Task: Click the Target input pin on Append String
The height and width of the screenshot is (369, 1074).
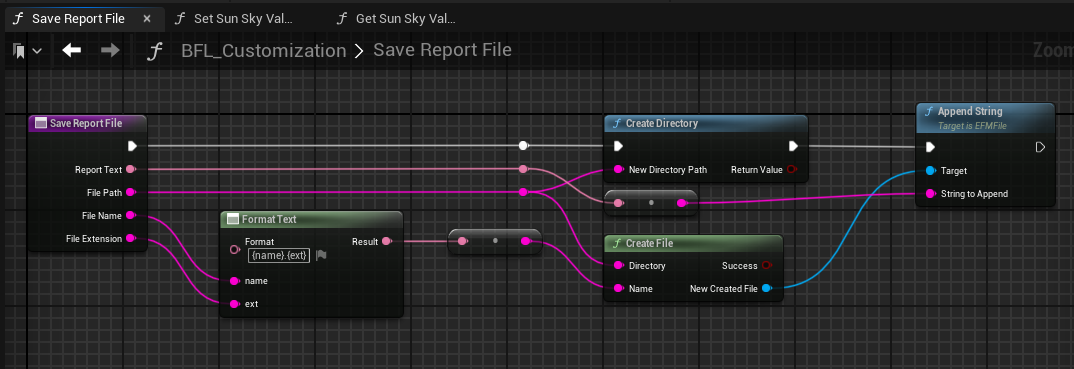Action: pos(930,170)
